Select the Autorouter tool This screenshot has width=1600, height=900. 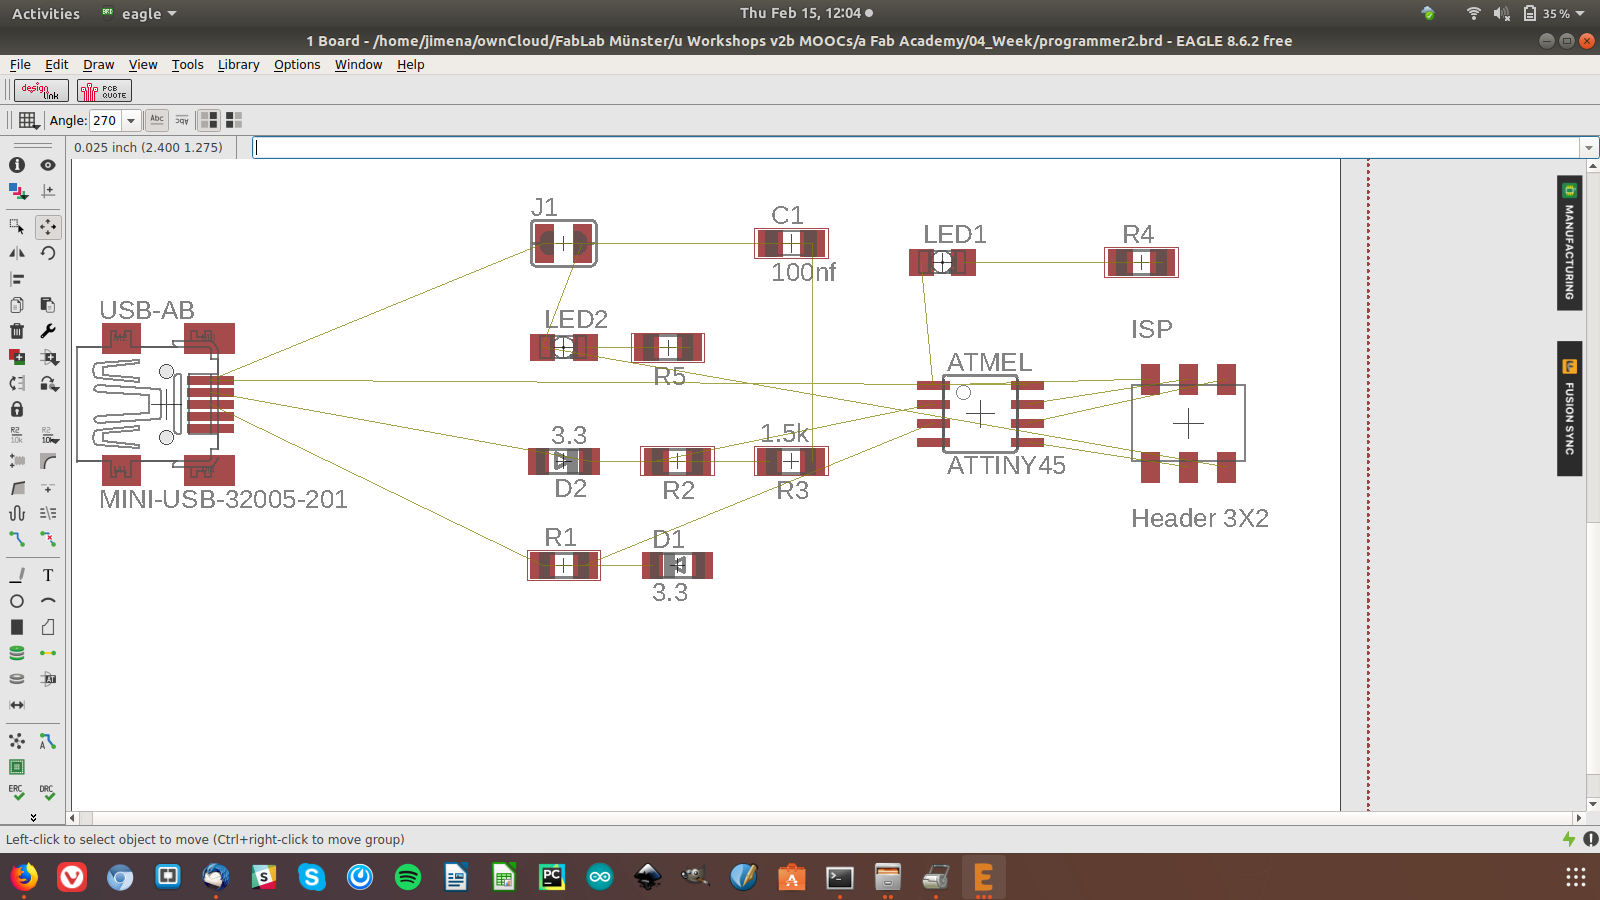48,741
